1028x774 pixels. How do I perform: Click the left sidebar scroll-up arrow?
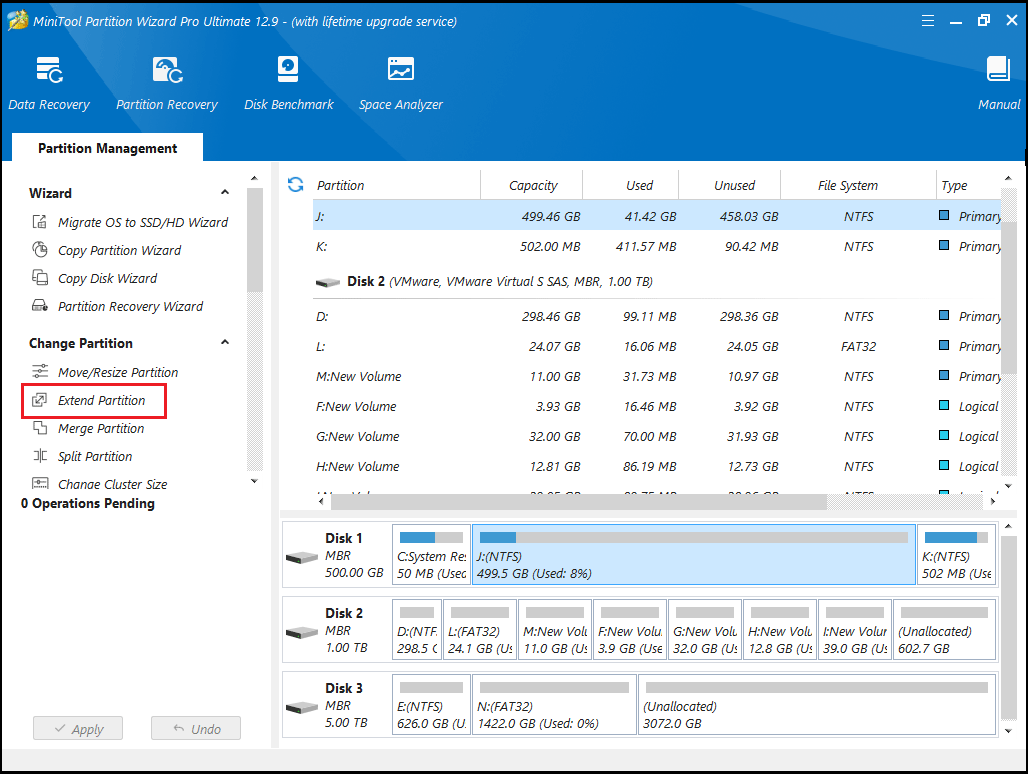254,178
